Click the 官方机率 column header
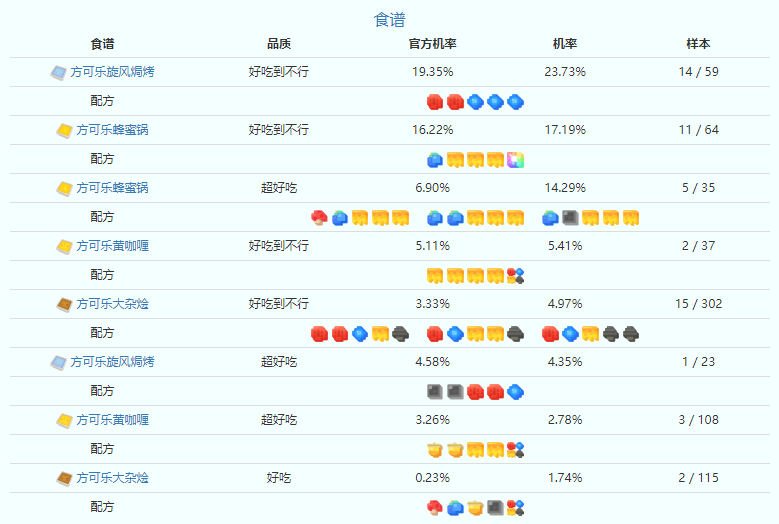The width and height of the screenshot is (779, 524). coord(432,44)
